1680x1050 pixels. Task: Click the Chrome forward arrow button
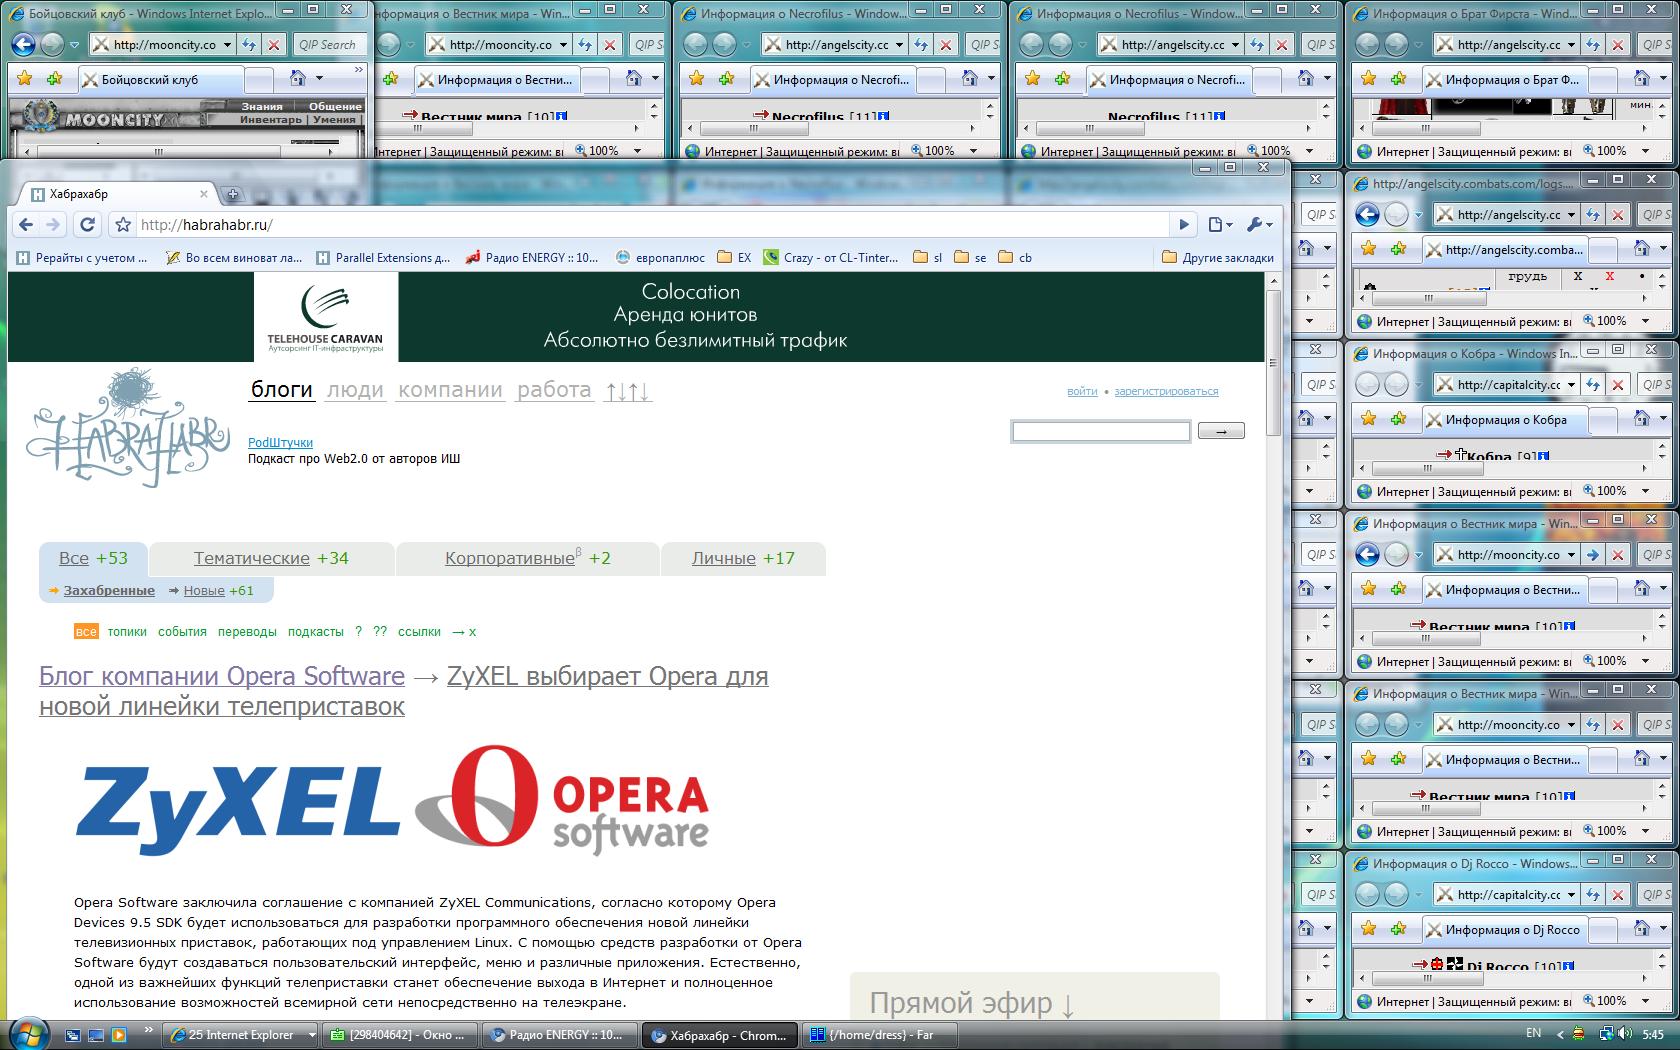coord(53,225)
